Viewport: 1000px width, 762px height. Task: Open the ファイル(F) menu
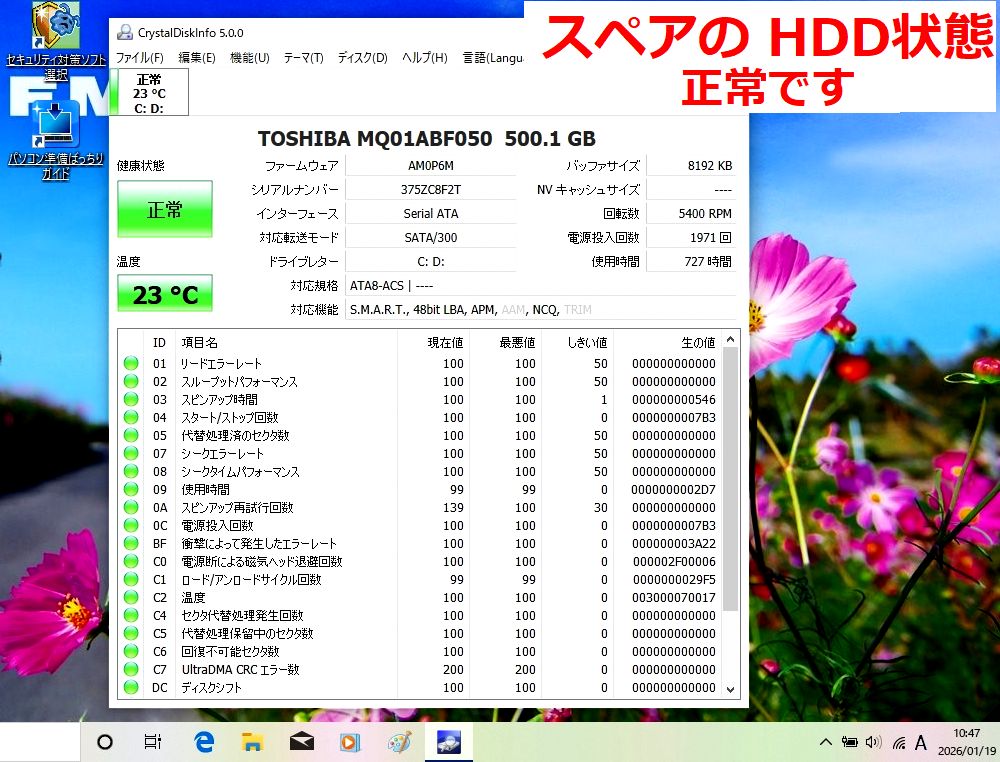pyautogui.click(x=139, y=58)
